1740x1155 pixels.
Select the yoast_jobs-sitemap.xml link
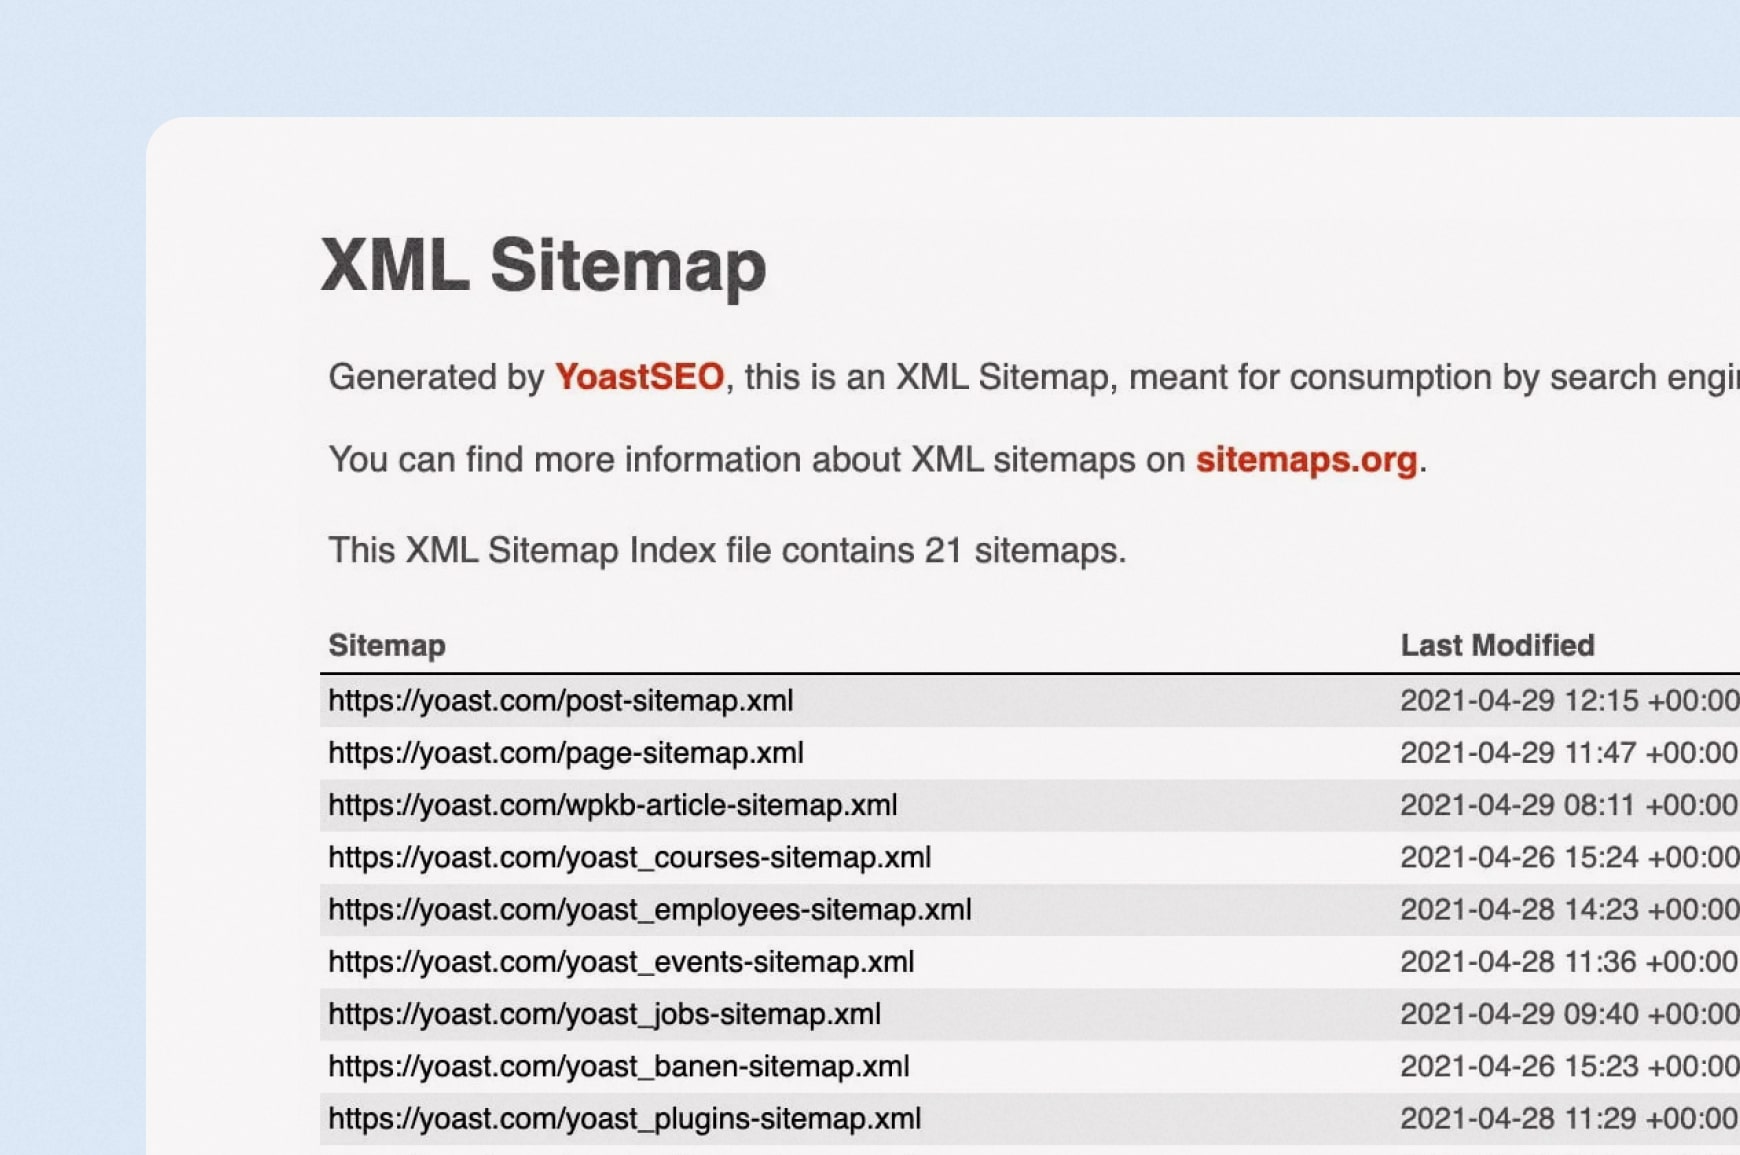click(604, 1014)
